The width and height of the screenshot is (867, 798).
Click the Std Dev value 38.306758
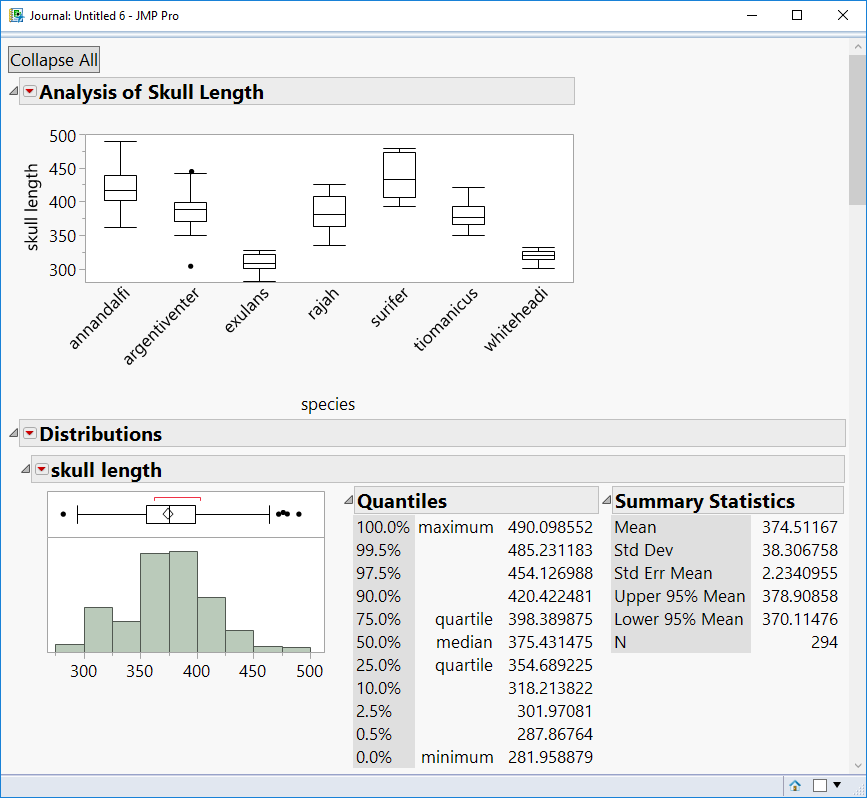pyautogui.click(x=800, y=550)
